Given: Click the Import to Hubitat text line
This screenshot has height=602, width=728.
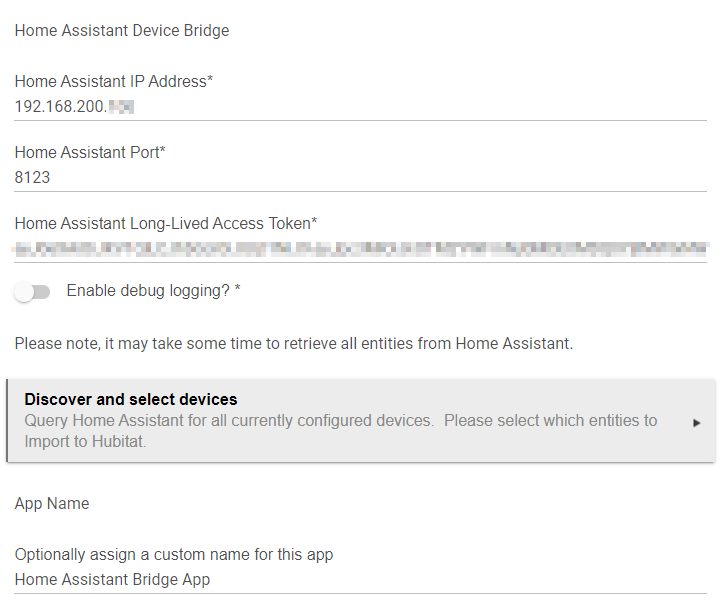Looking at the screenshot, I should coord(86,441).
